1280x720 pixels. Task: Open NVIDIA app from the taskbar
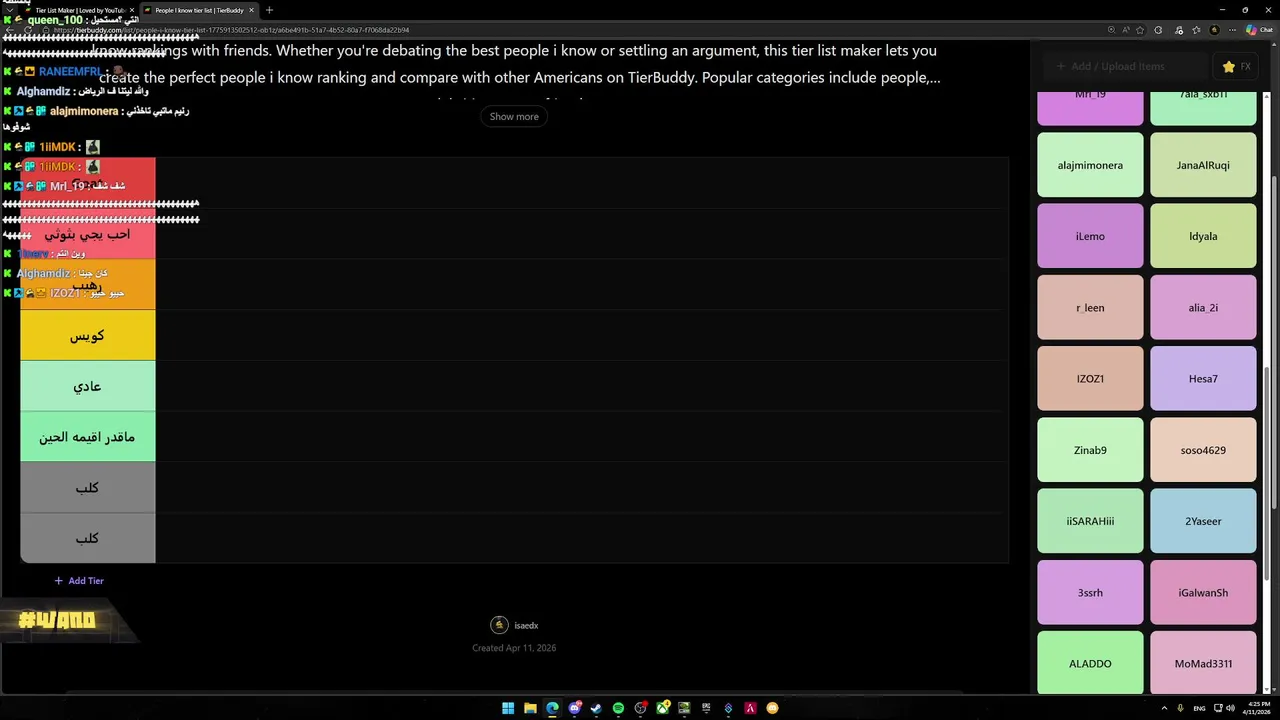[x=684, y=708]
